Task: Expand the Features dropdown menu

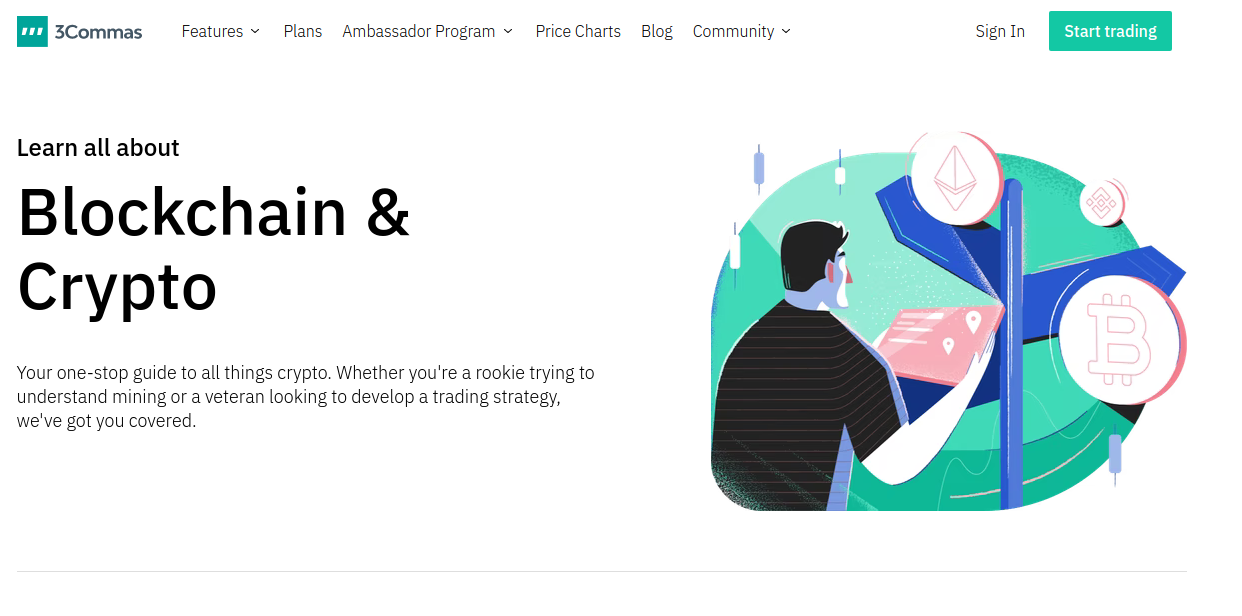Action: (x=220, y=31)
